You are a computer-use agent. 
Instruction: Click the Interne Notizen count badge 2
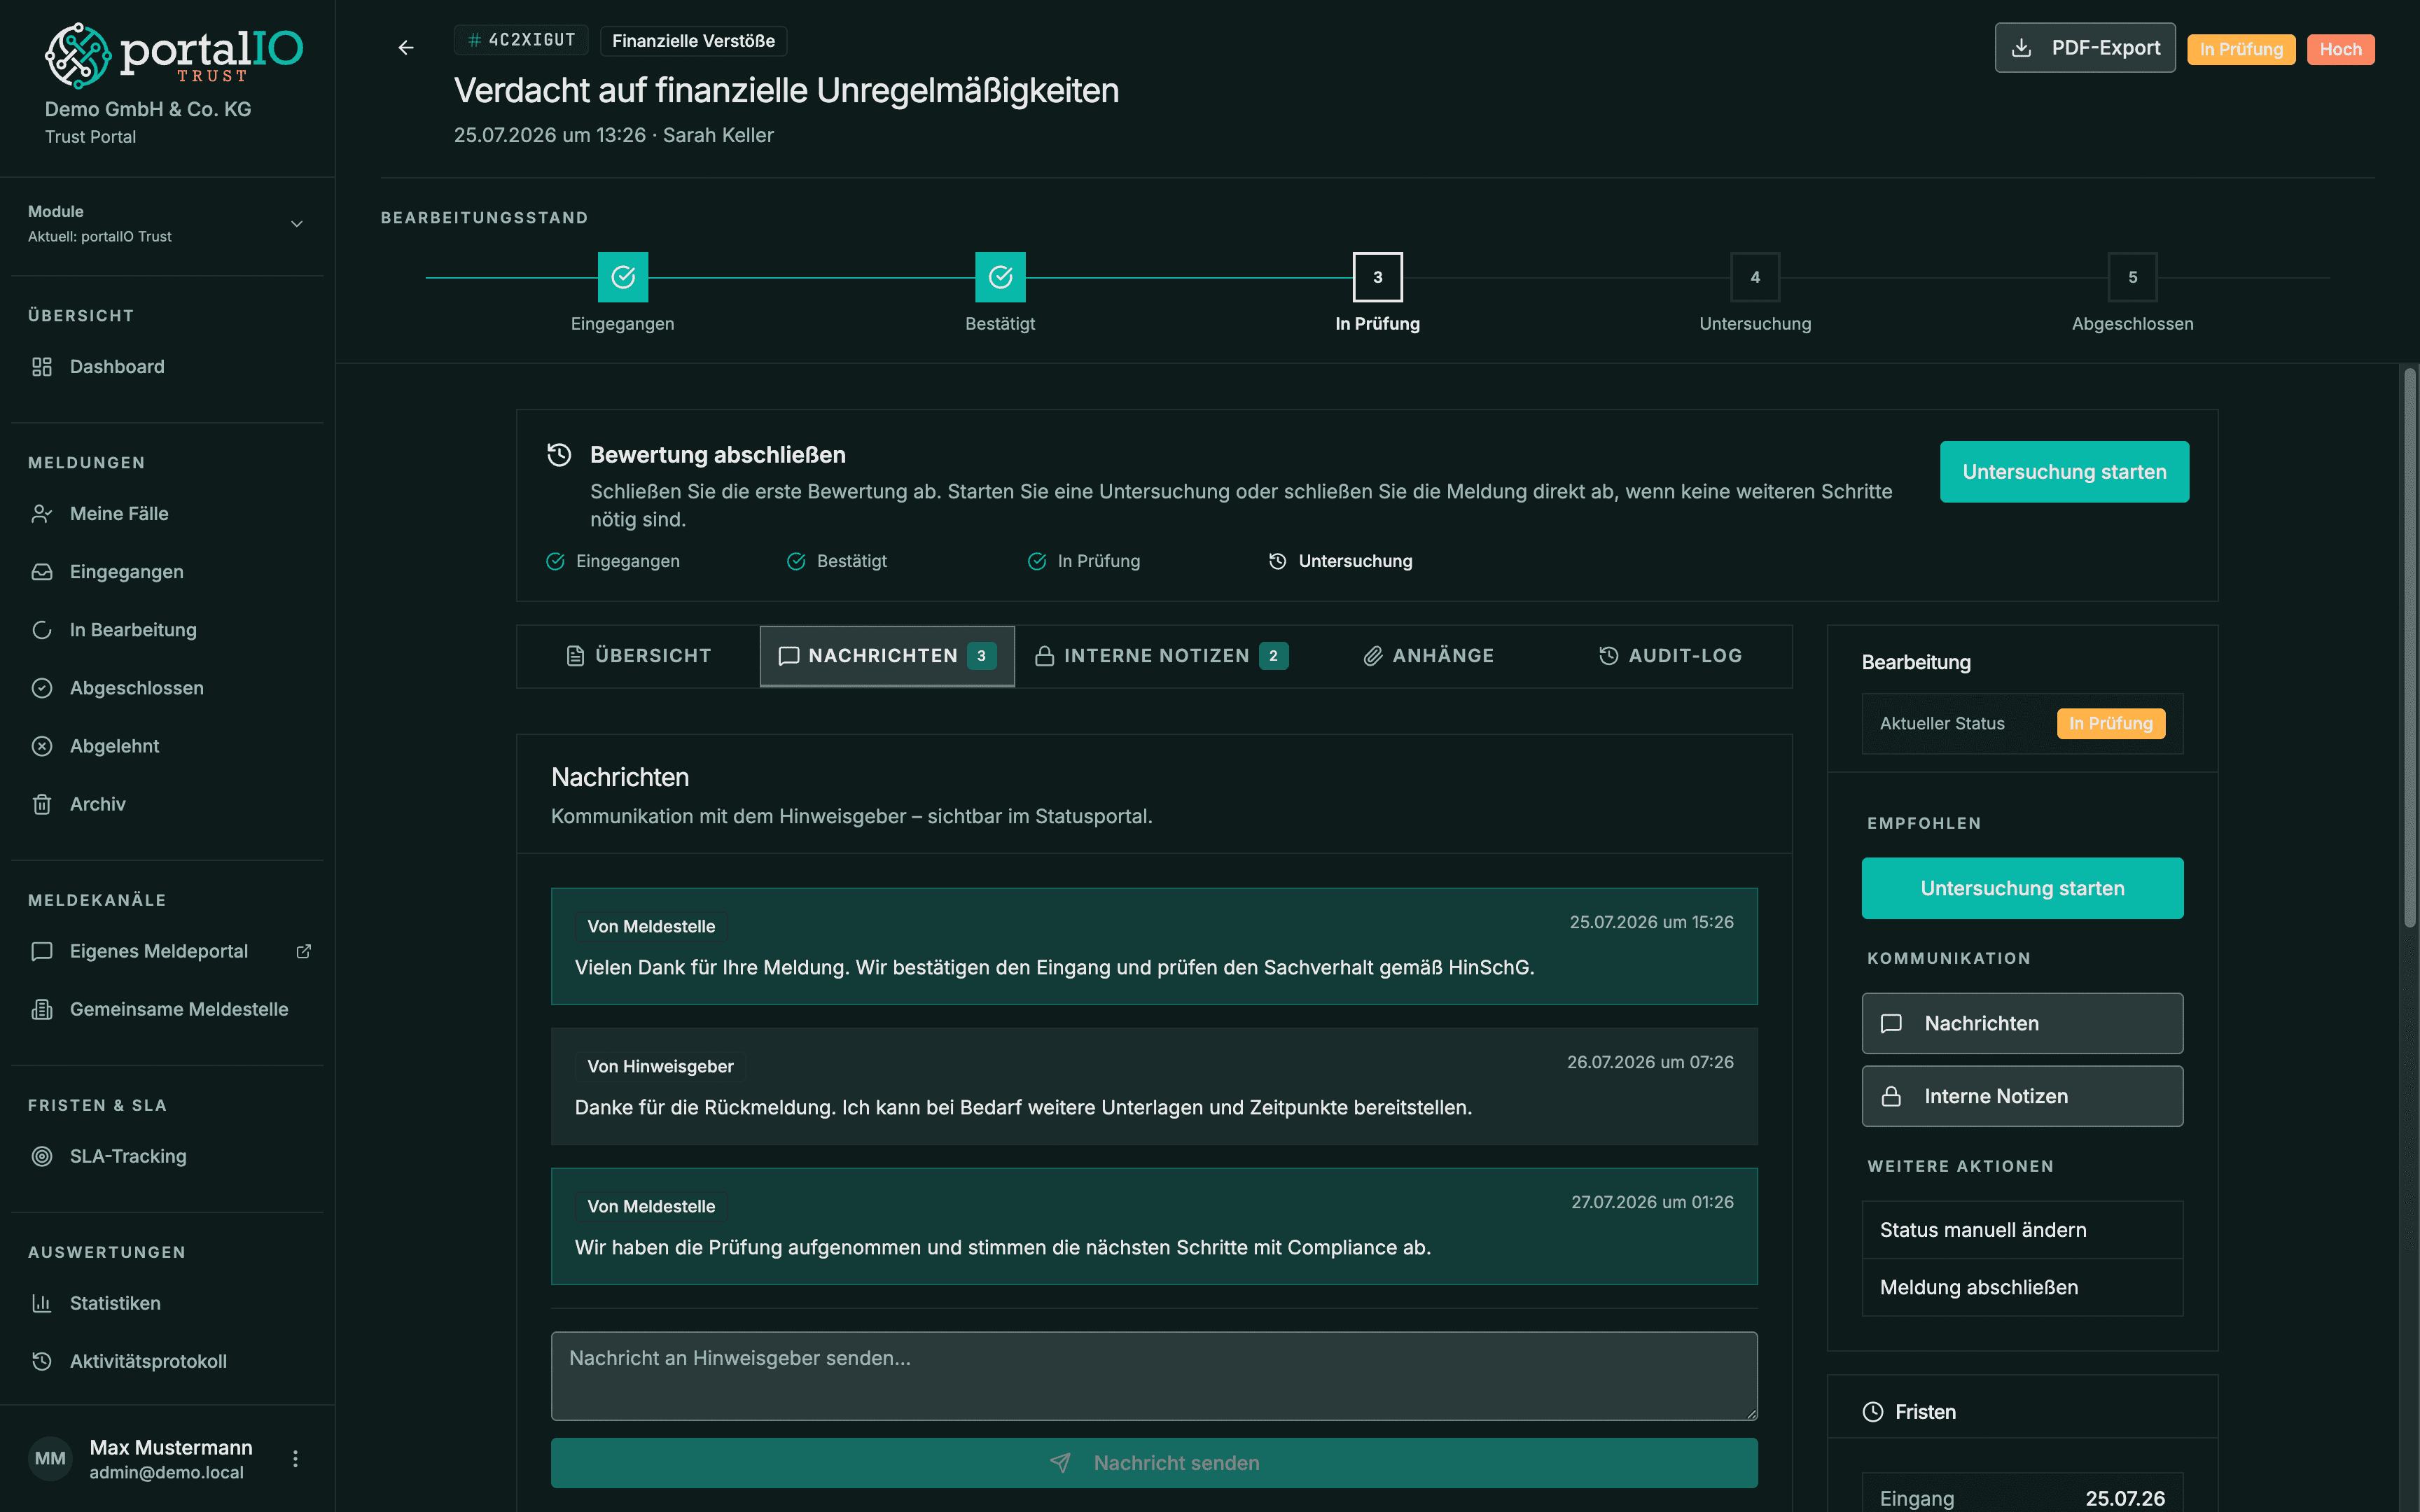pyautogui.click(x=1273, y=656)
